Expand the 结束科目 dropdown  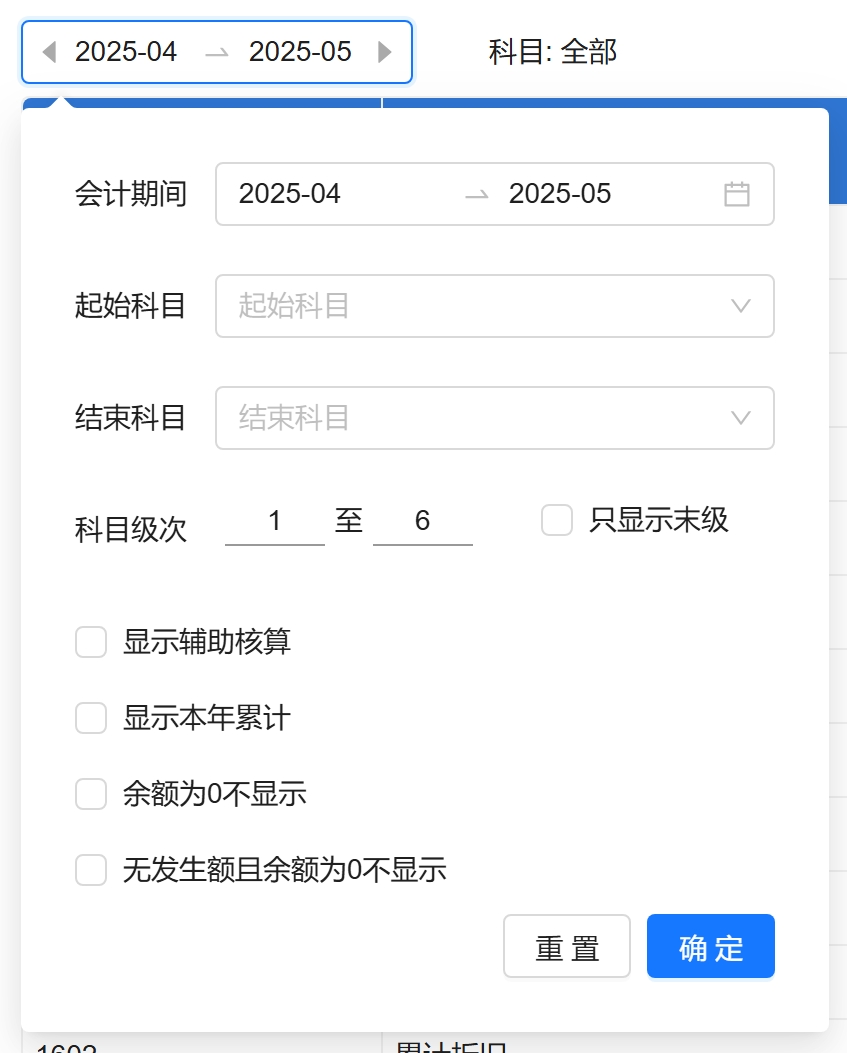[x=740, y=418]
